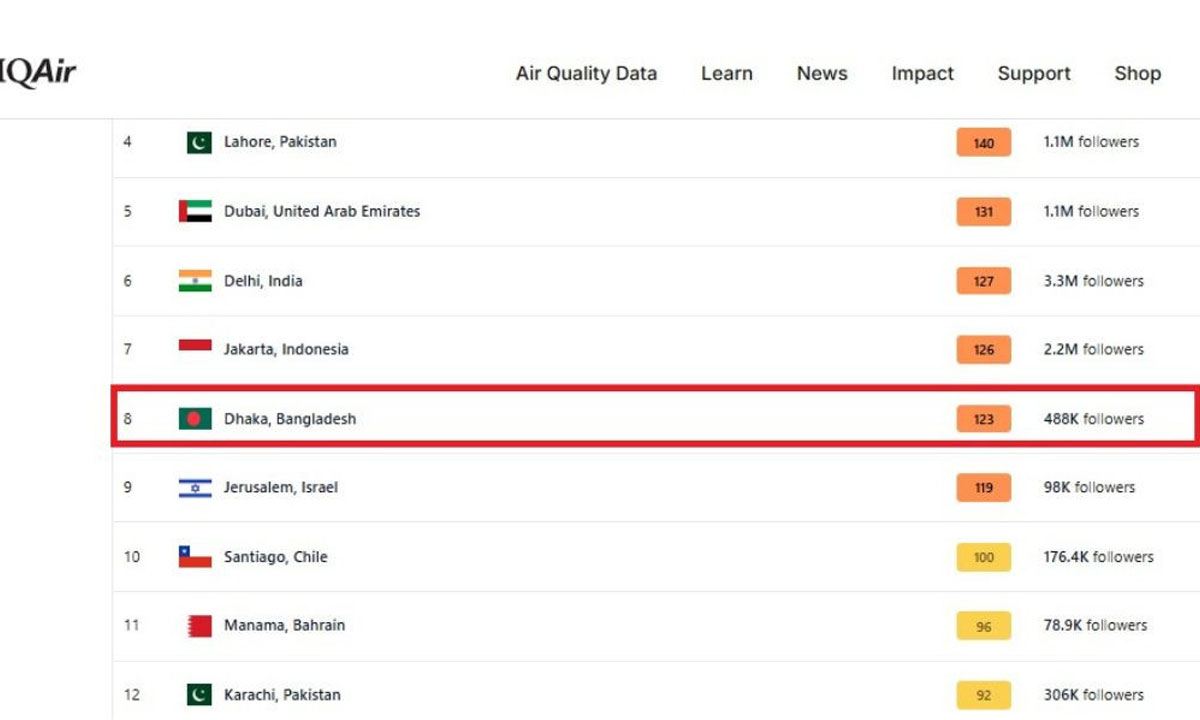Image resolution: width=1200 pixels, height=720 pixels.
Task: Open the Karachi, Pakistan city link
Action: [x=282, y=695]
